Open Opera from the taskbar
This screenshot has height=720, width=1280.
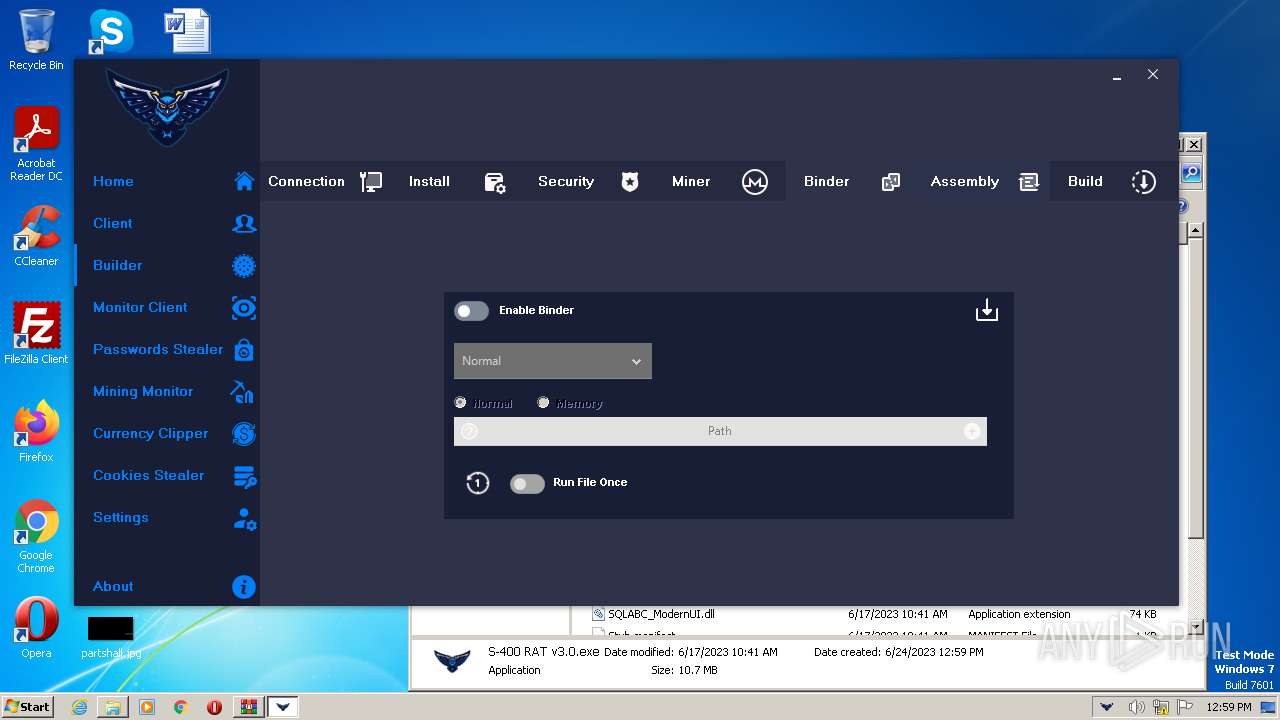click(x=214, y=707)
